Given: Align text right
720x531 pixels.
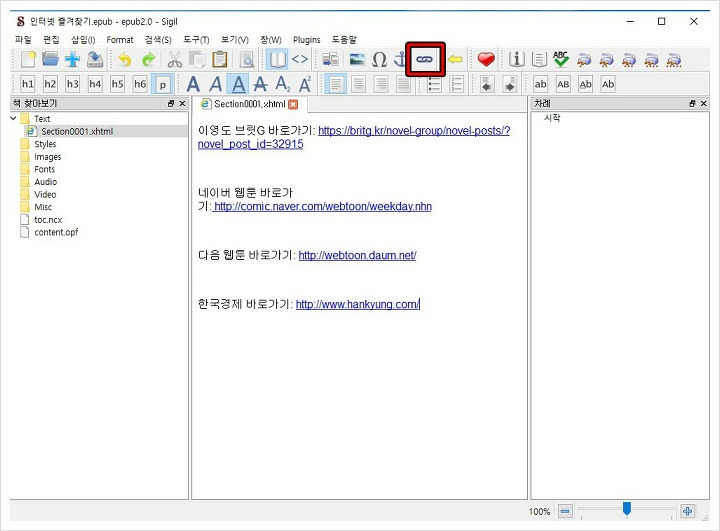Looking at the screenshot, I should 381,85.
